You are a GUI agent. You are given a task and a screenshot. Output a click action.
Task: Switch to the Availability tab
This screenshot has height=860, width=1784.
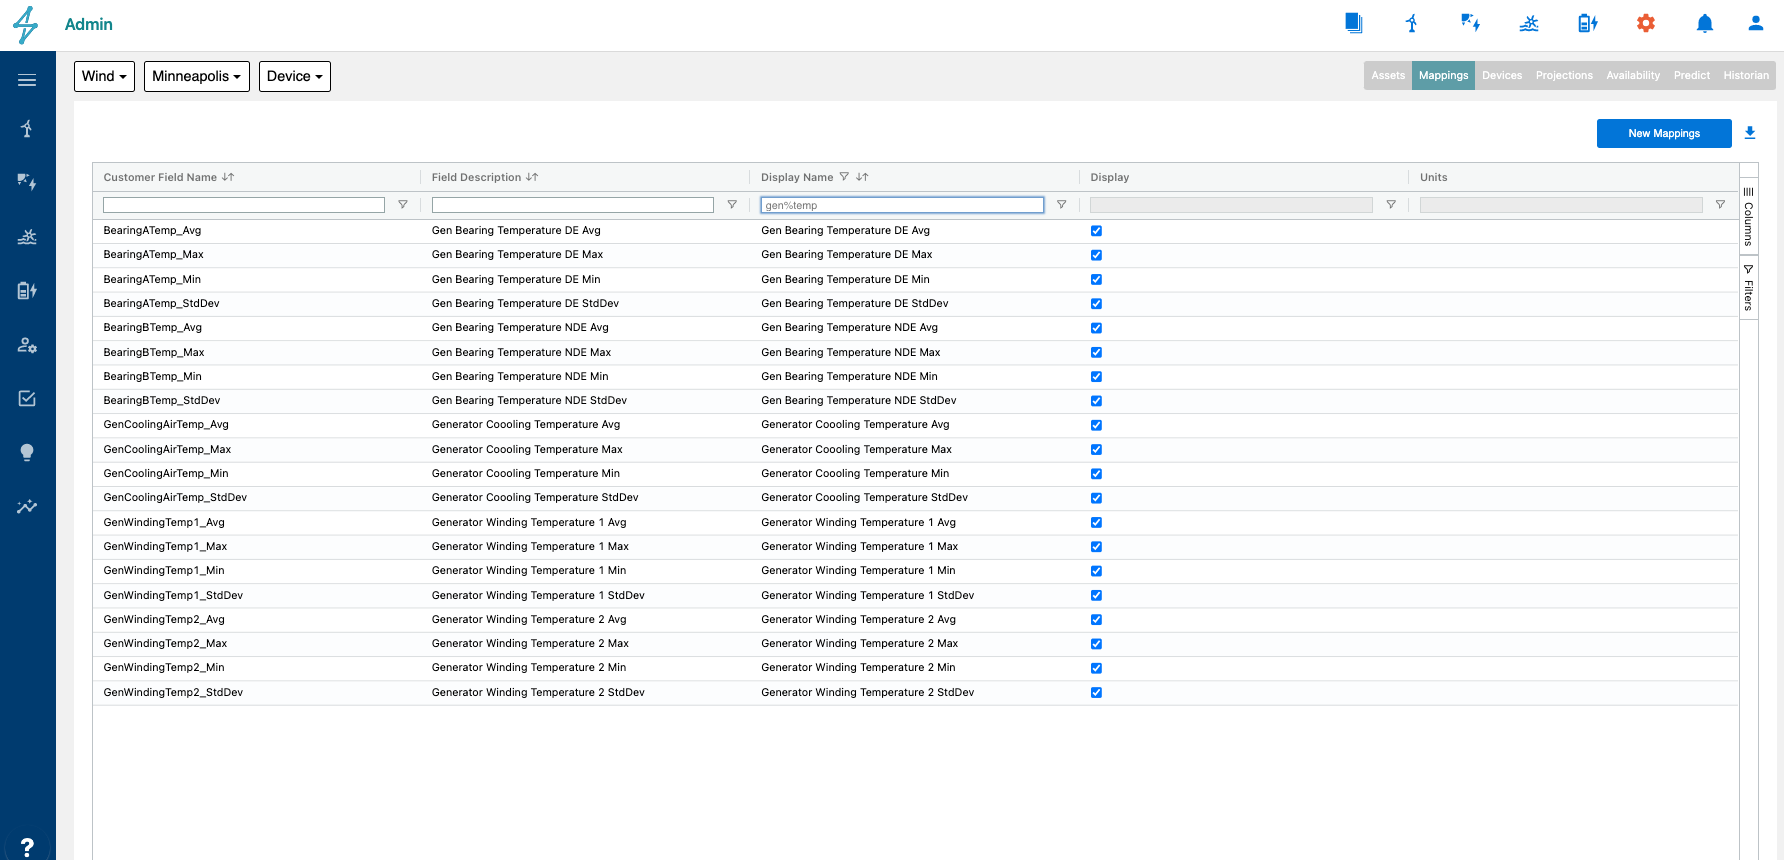pyautogui.click(x=1633, y=76)
